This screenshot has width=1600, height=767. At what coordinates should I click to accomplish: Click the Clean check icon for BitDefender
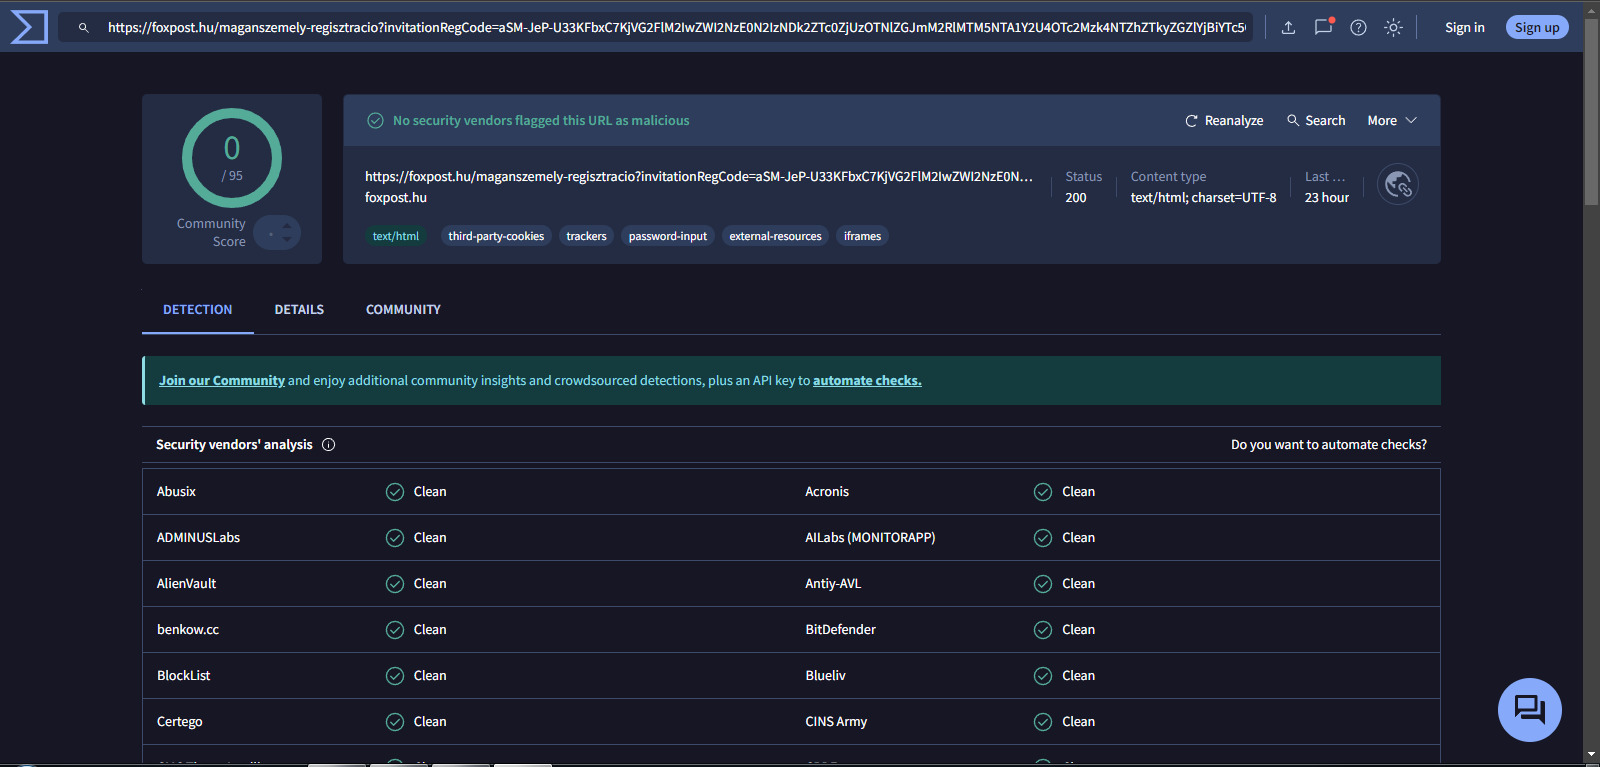pos(1043,630)
